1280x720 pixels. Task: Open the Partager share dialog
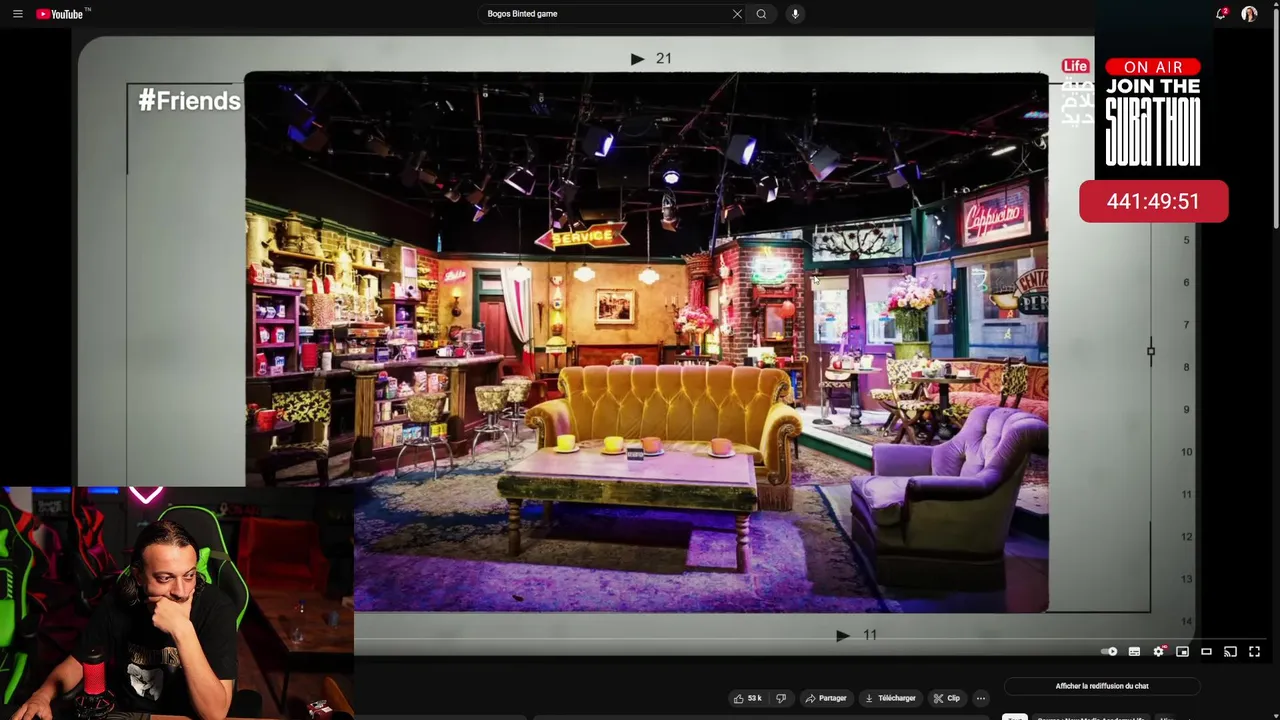826,698
